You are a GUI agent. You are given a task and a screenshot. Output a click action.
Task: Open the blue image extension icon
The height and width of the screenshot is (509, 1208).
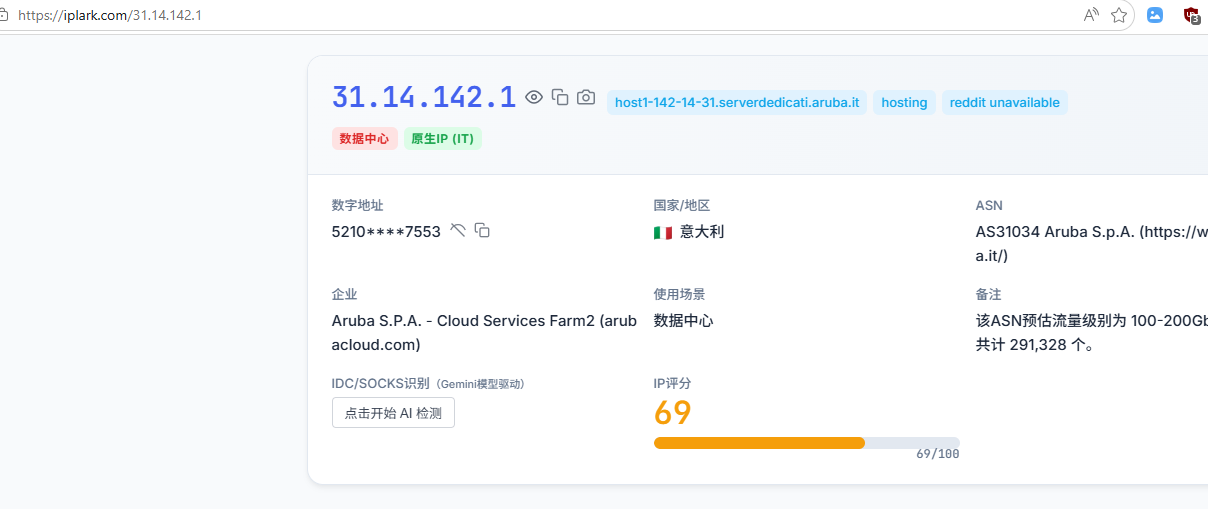pos(1155,15)
